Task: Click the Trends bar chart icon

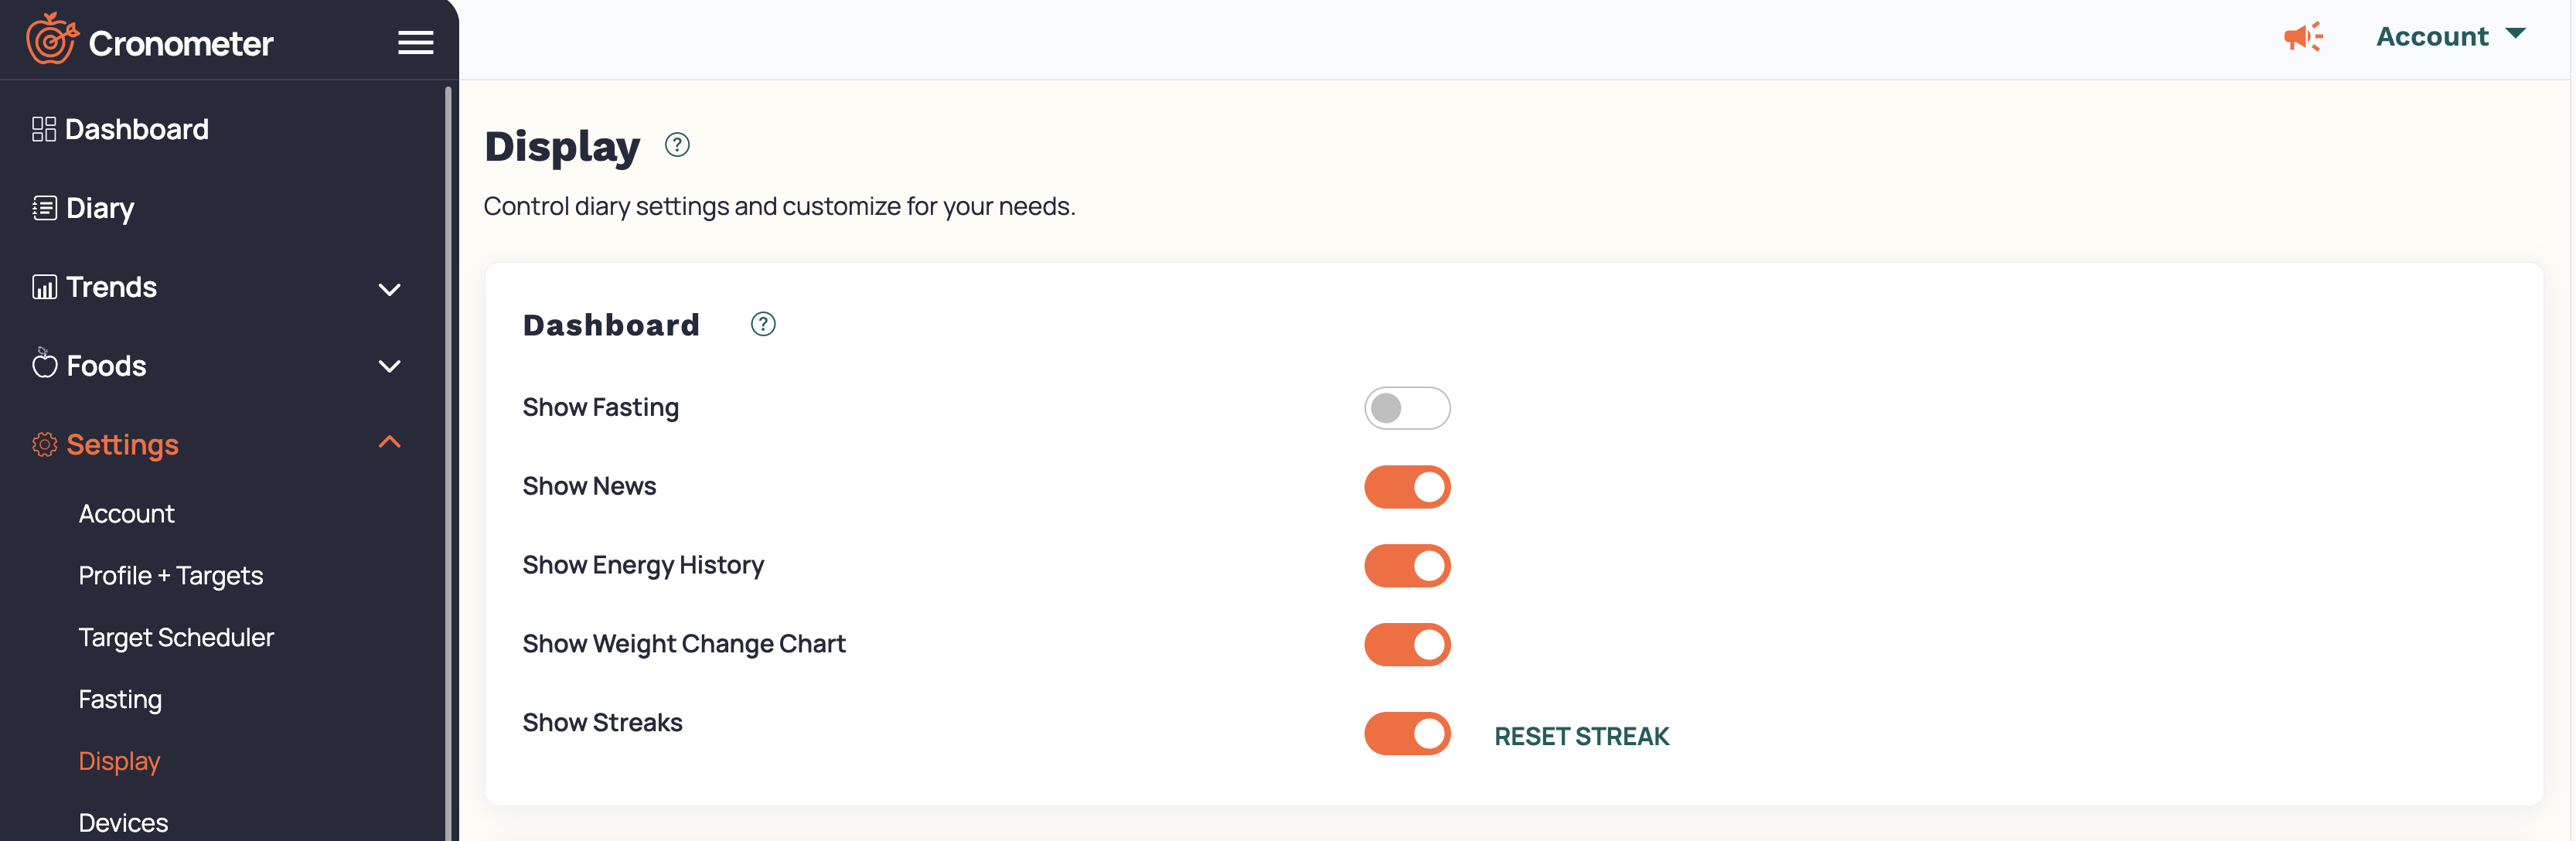Action: tap(44, 287)
